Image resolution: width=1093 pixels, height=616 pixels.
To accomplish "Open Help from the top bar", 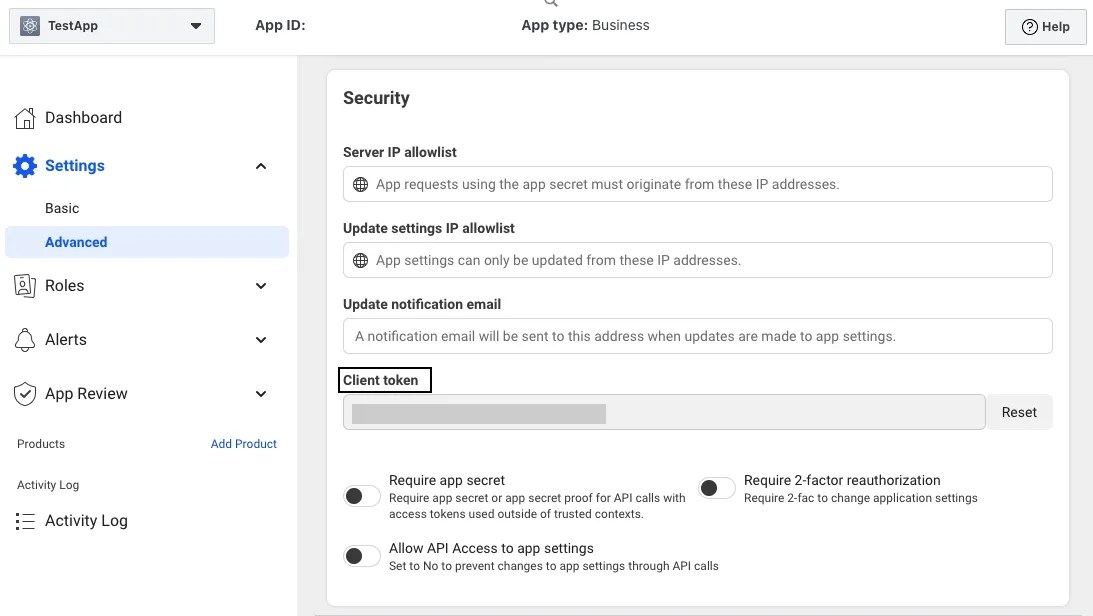I will pos(1045,26).
